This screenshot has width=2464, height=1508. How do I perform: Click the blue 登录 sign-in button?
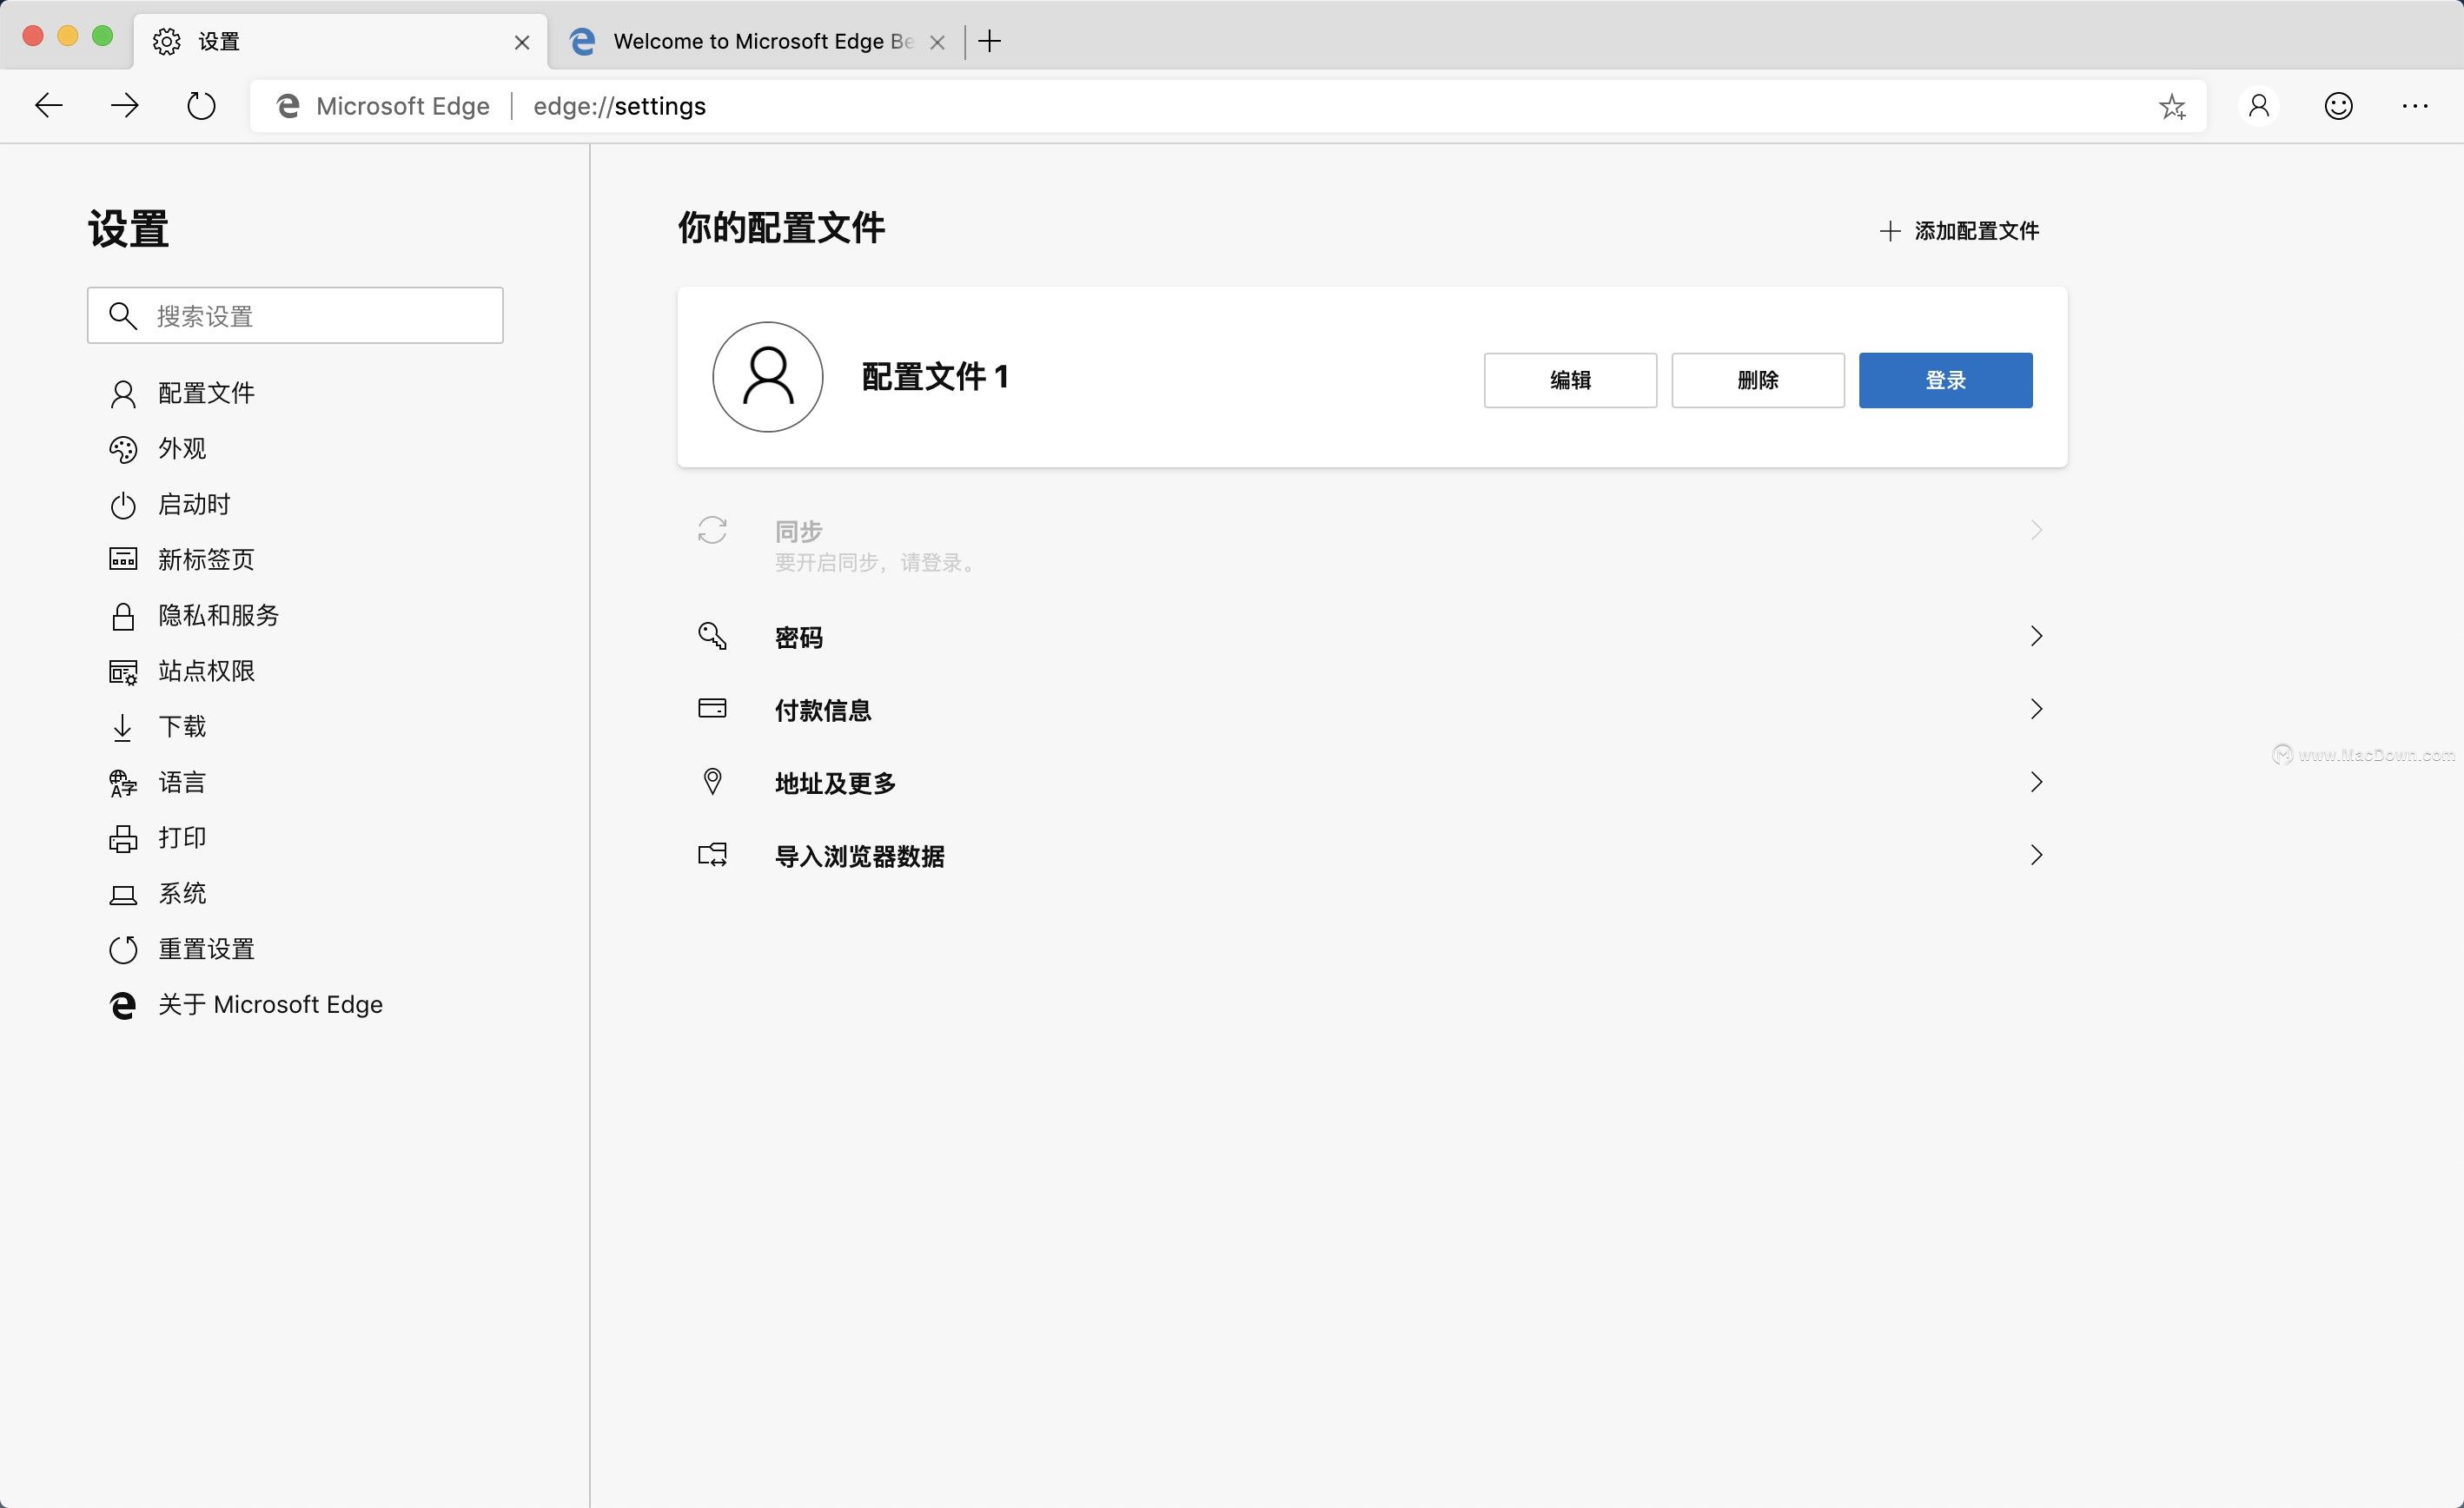coord(1944,380)
